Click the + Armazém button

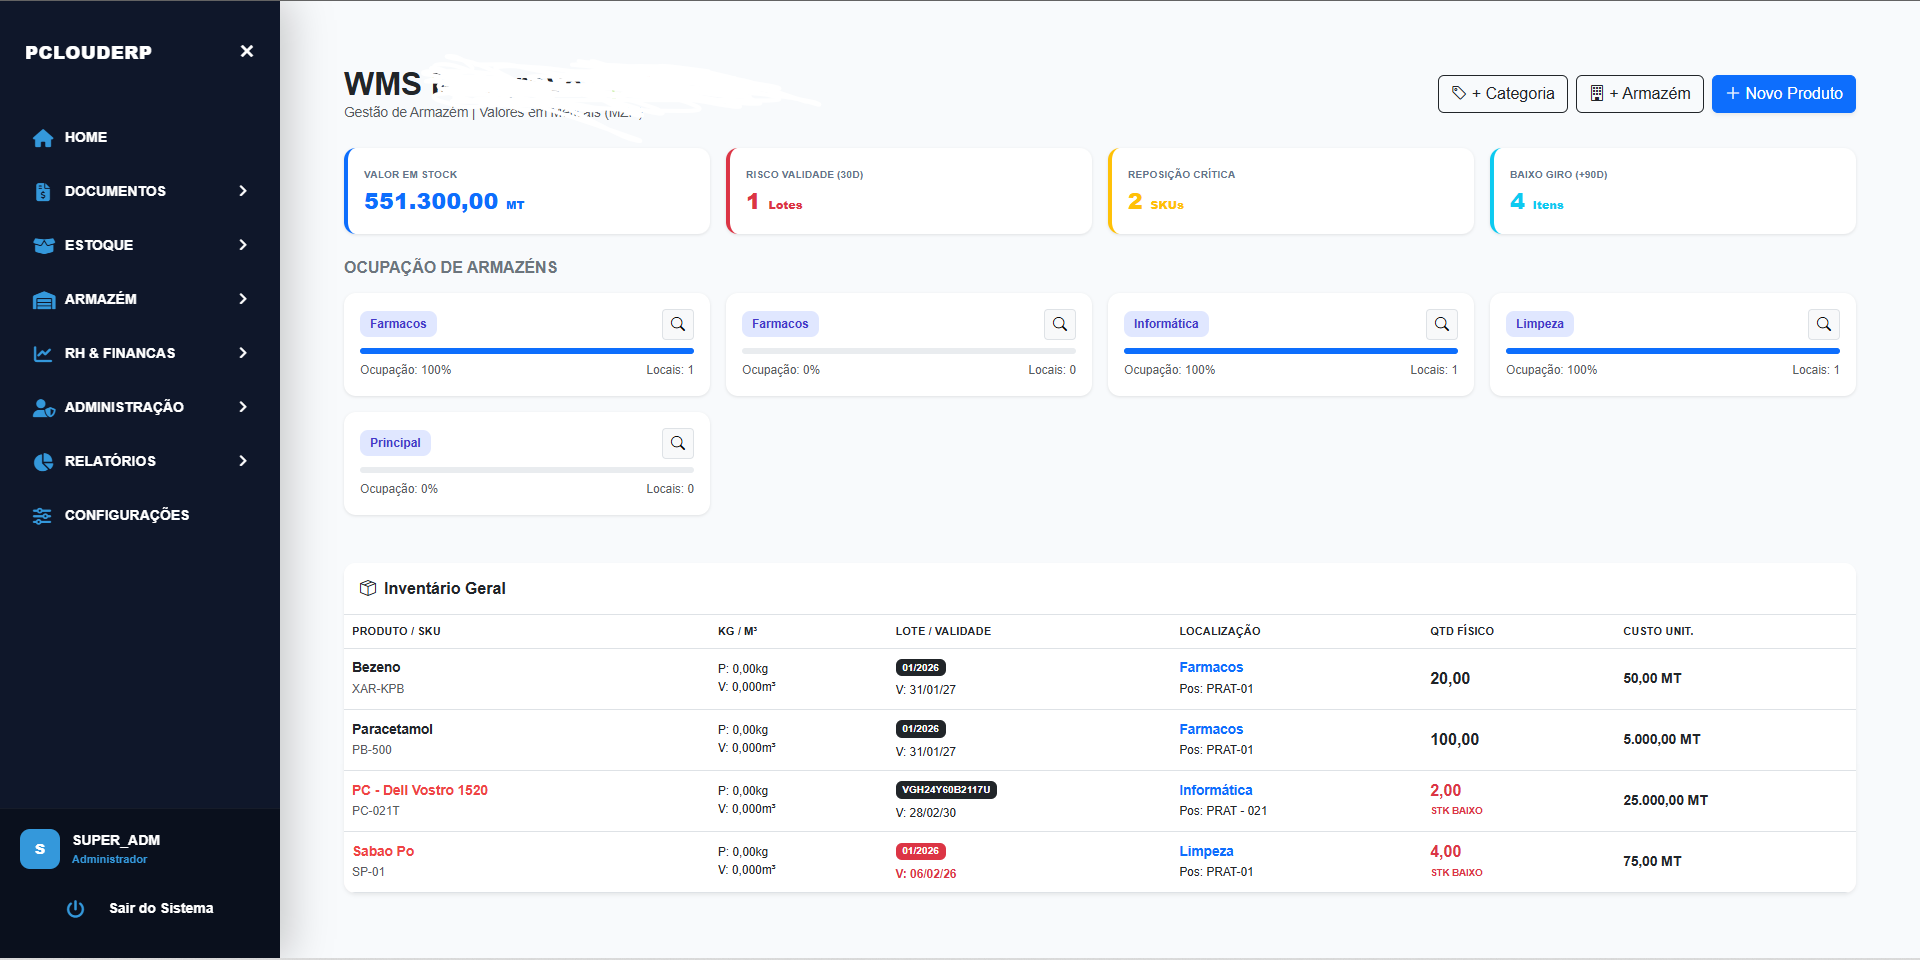coord(1639,94)
